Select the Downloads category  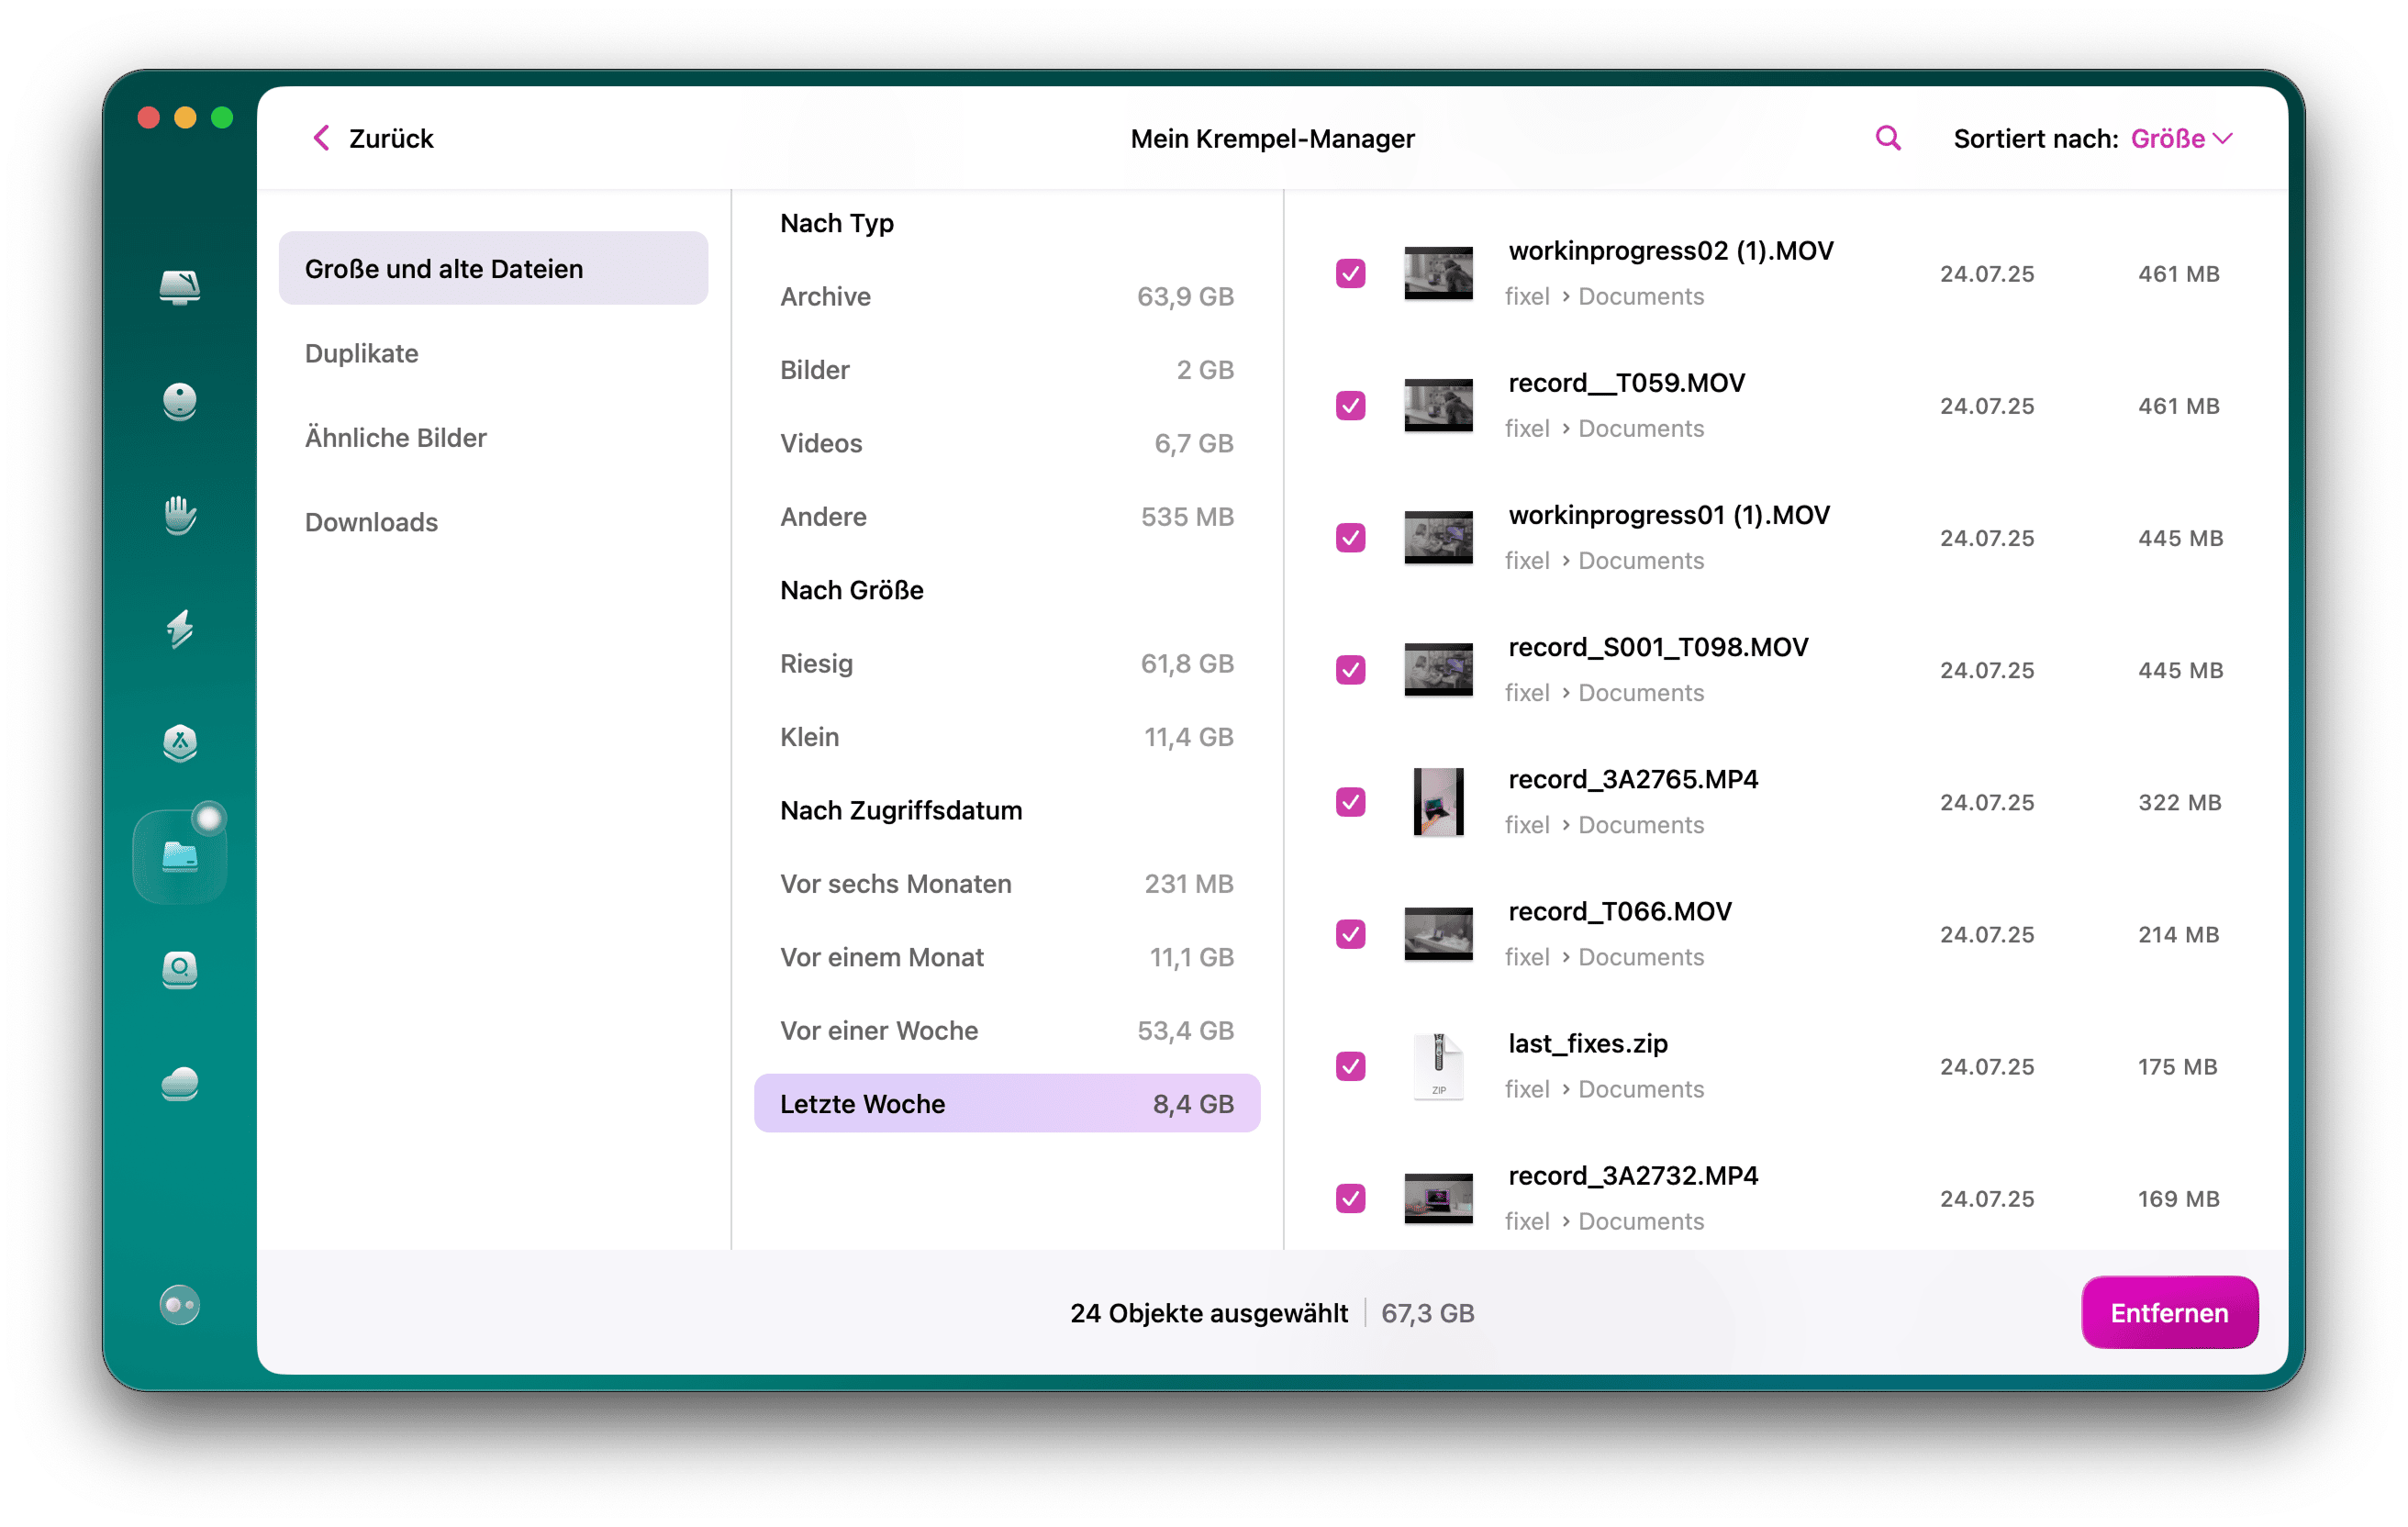click(371, 522)
